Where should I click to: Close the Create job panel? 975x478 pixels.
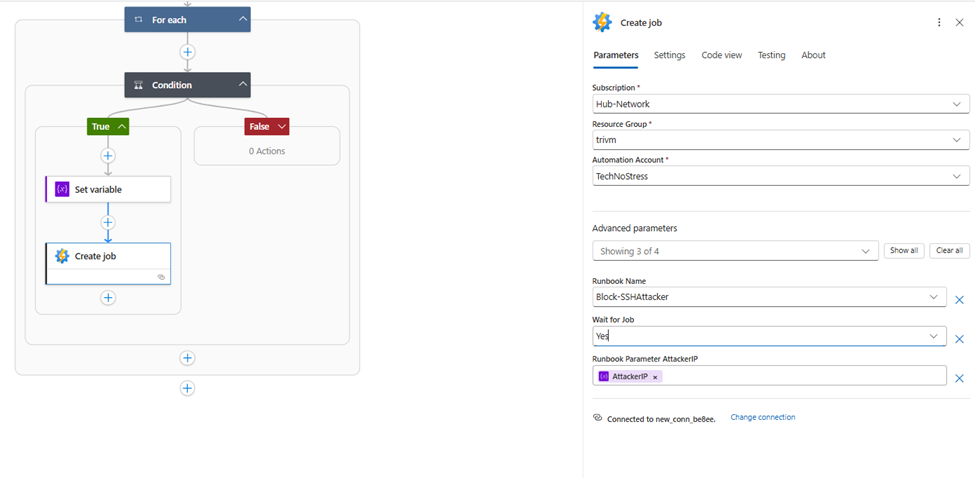(x=959, y=22)
